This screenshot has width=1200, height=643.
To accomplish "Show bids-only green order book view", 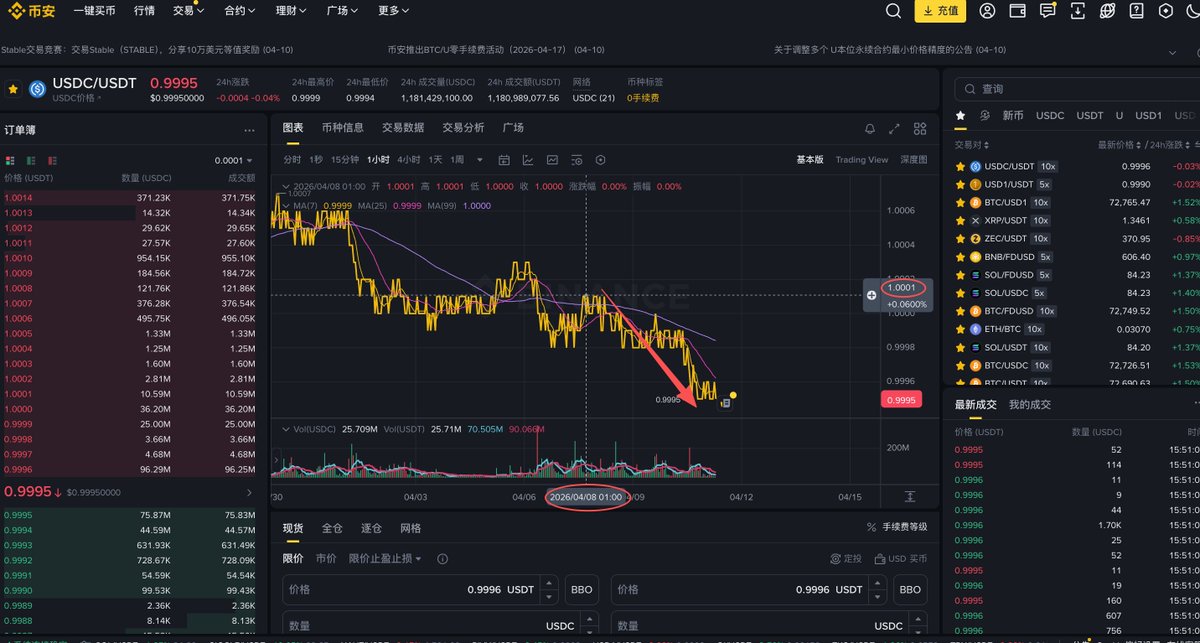I will coord(31,160).
